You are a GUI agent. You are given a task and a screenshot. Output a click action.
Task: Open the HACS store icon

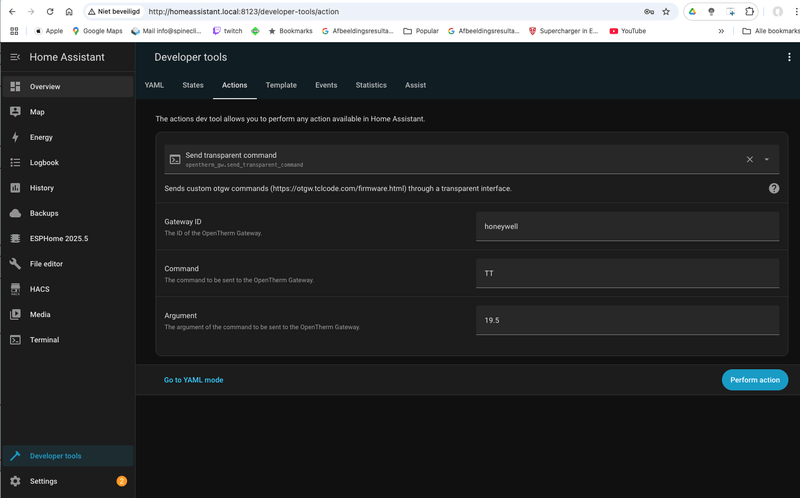tap(15, 289)
